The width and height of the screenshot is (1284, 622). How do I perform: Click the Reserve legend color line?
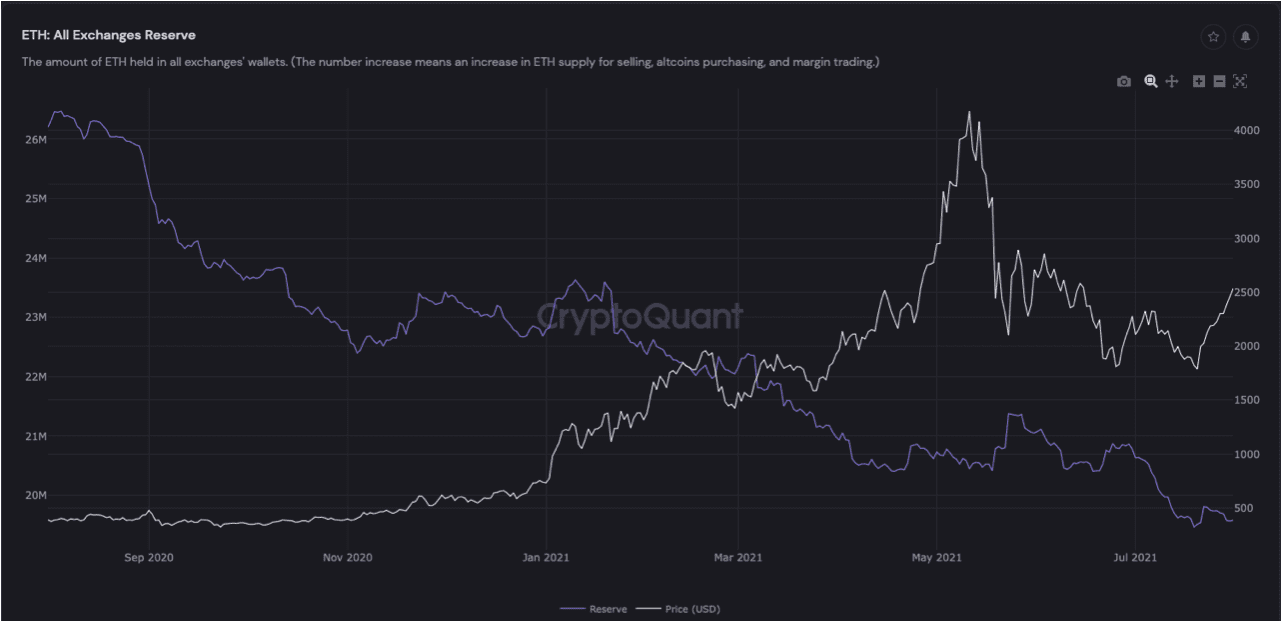point(573,608)
